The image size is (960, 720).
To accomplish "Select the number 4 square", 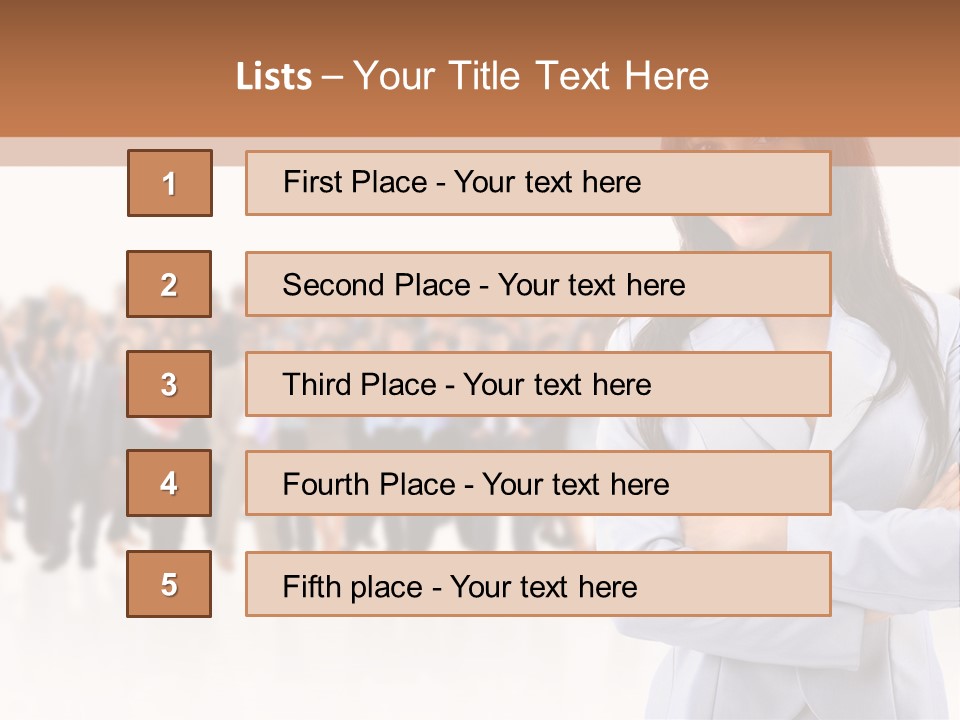I will click(x=169, y=484).
